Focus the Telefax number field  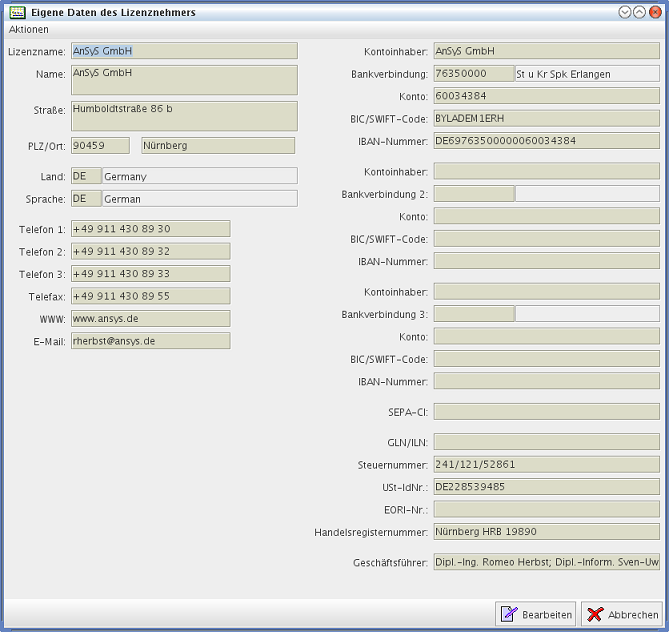[150, 296]
